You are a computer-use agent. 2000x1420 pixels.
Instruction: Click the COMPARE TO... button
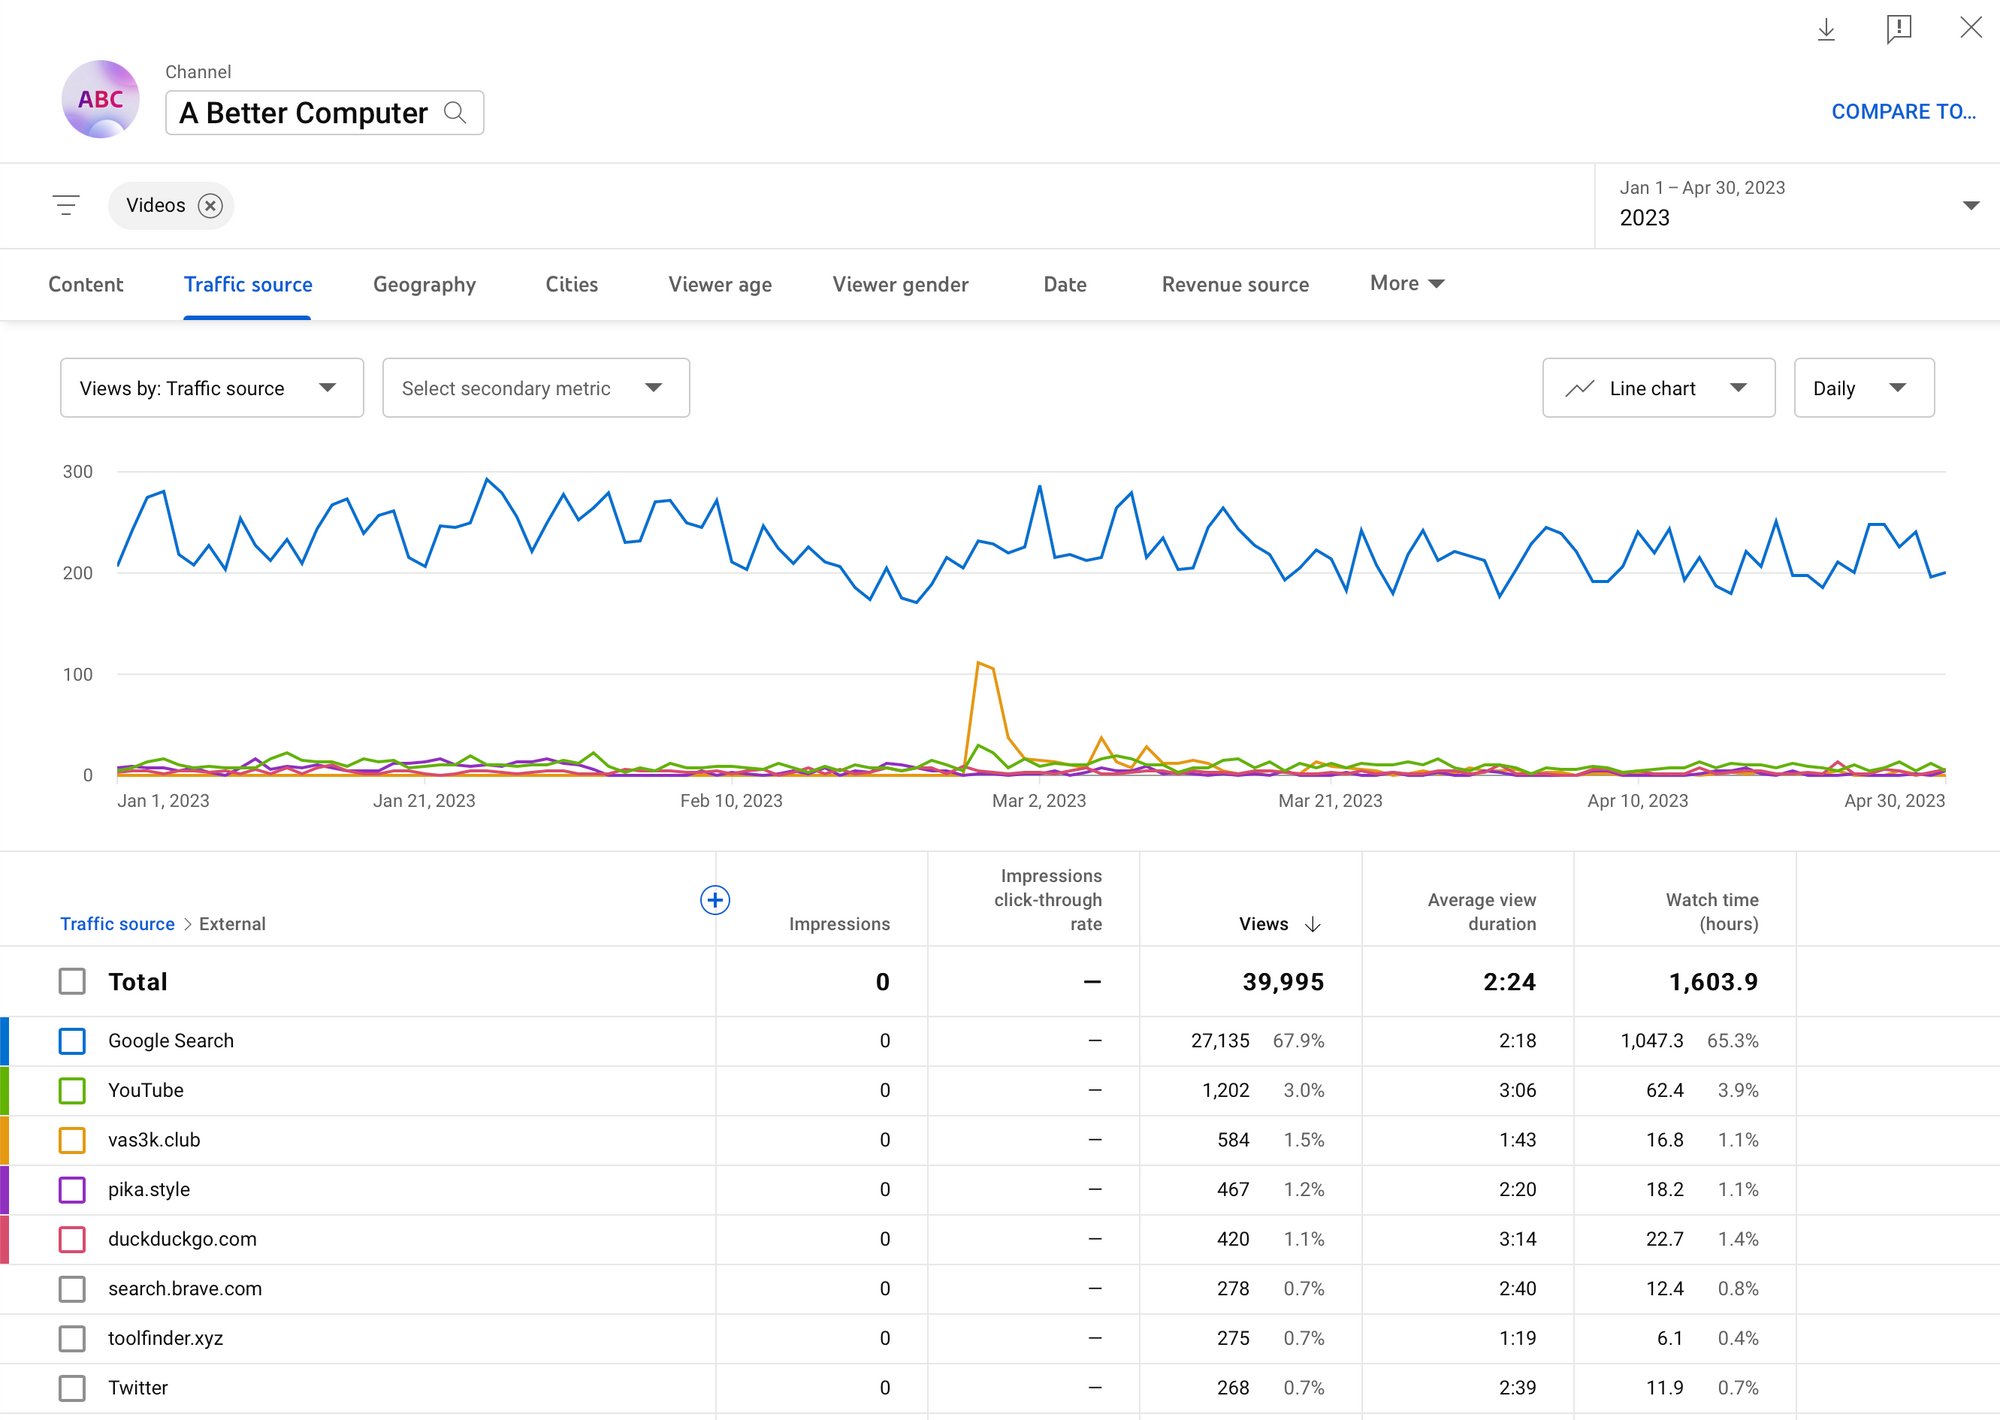pyautogui.click(x=1903, y=112)
